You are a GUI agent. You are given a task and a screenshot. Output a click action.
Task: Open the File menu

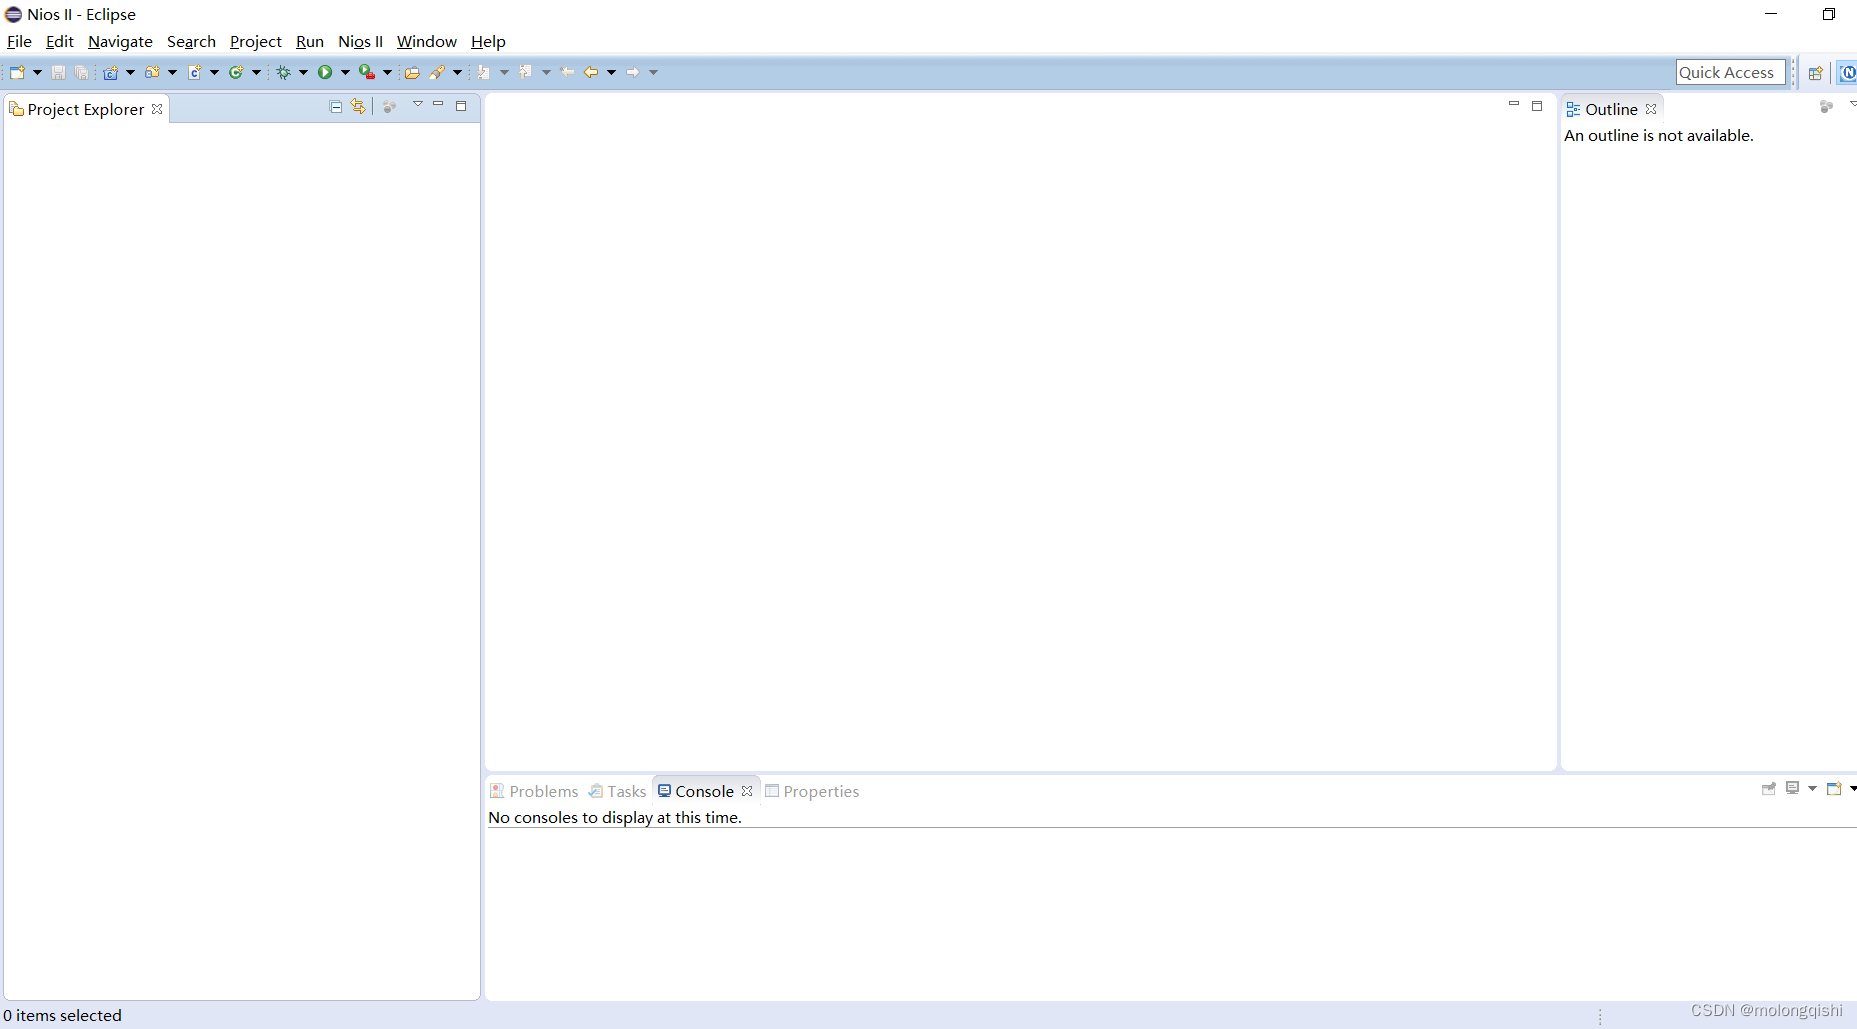pyautogui.click(x=19, y=41)
